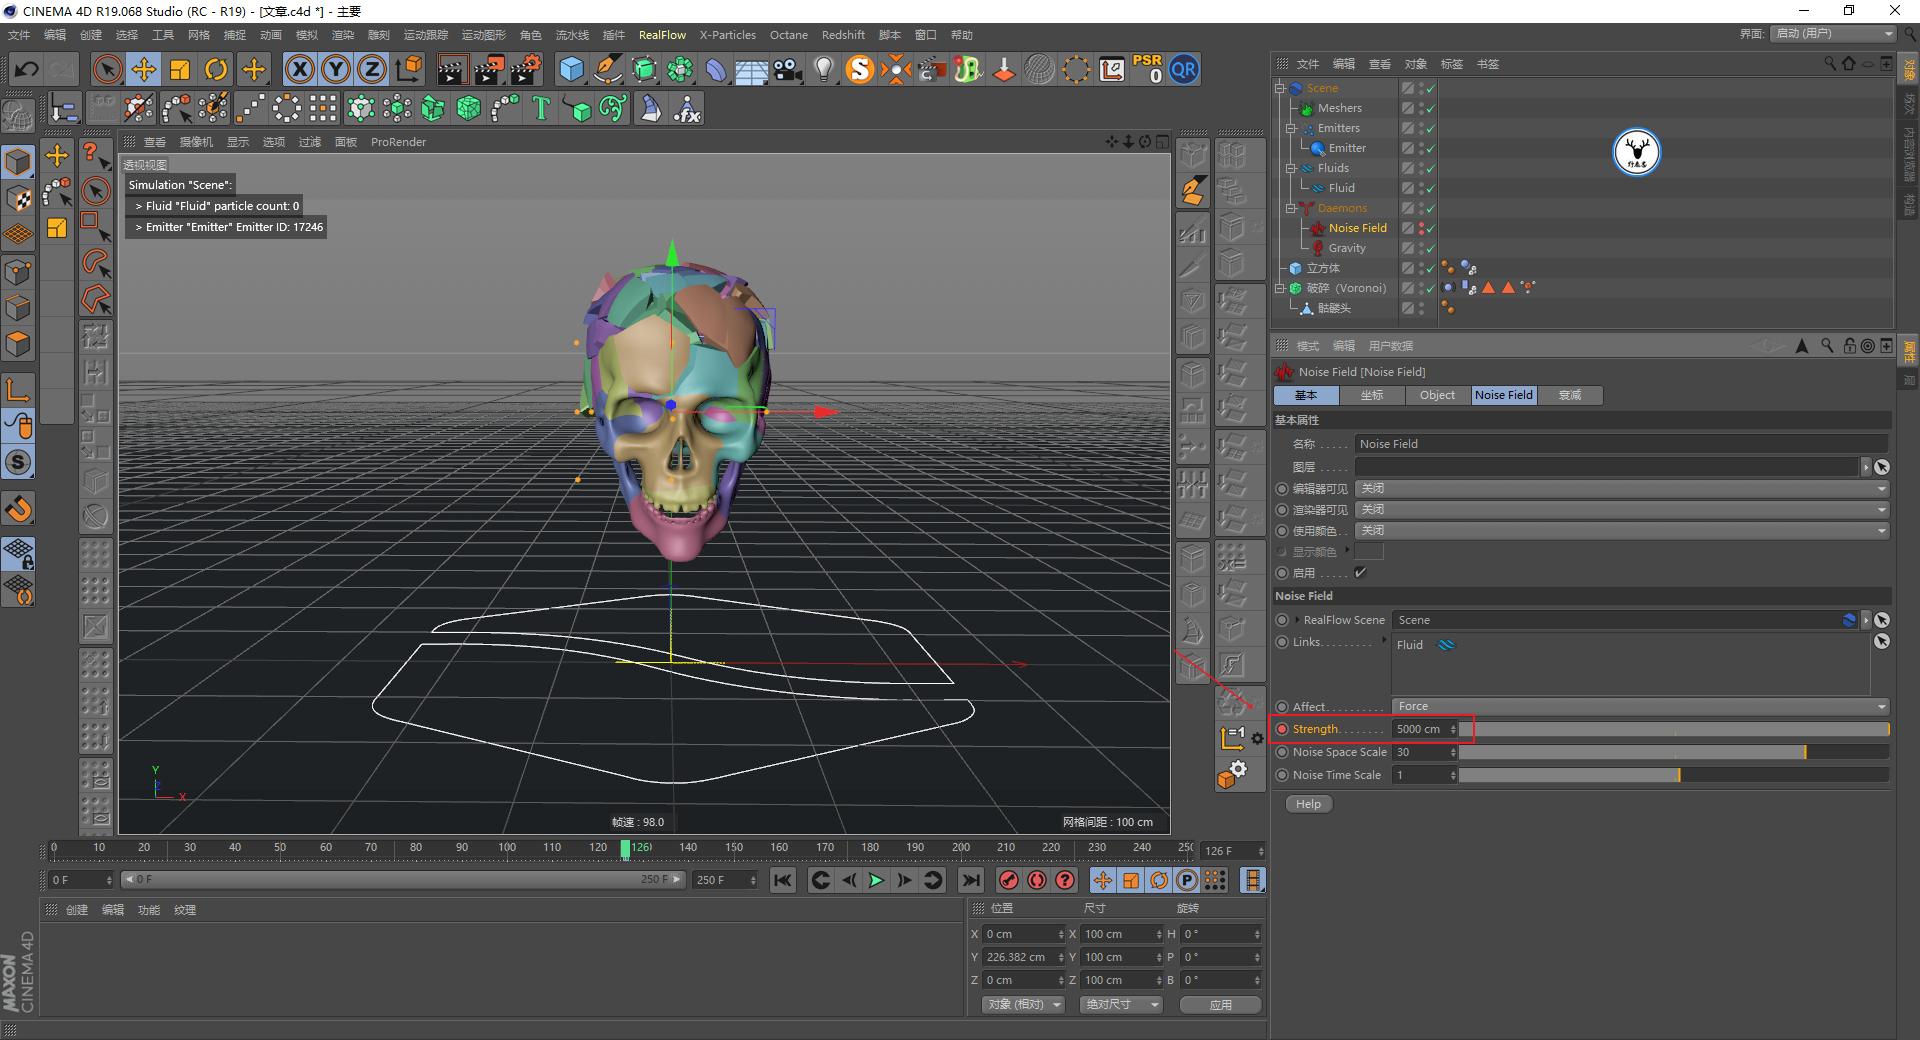
Task: Click the render settings clapboard icon with gear
Action: pyautogui.click(x=524, y=69)
